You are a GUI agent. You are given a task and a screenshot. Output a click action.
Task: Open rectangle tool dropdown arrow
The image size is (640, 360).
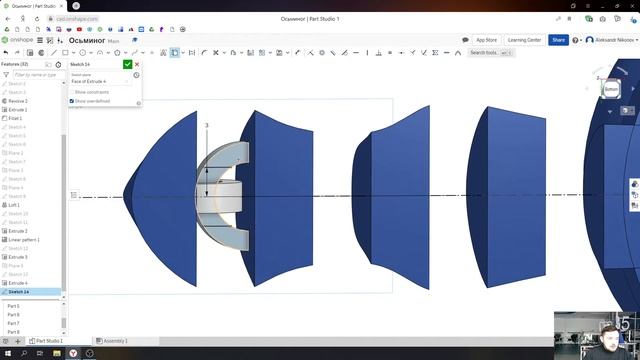pos(73,53)
